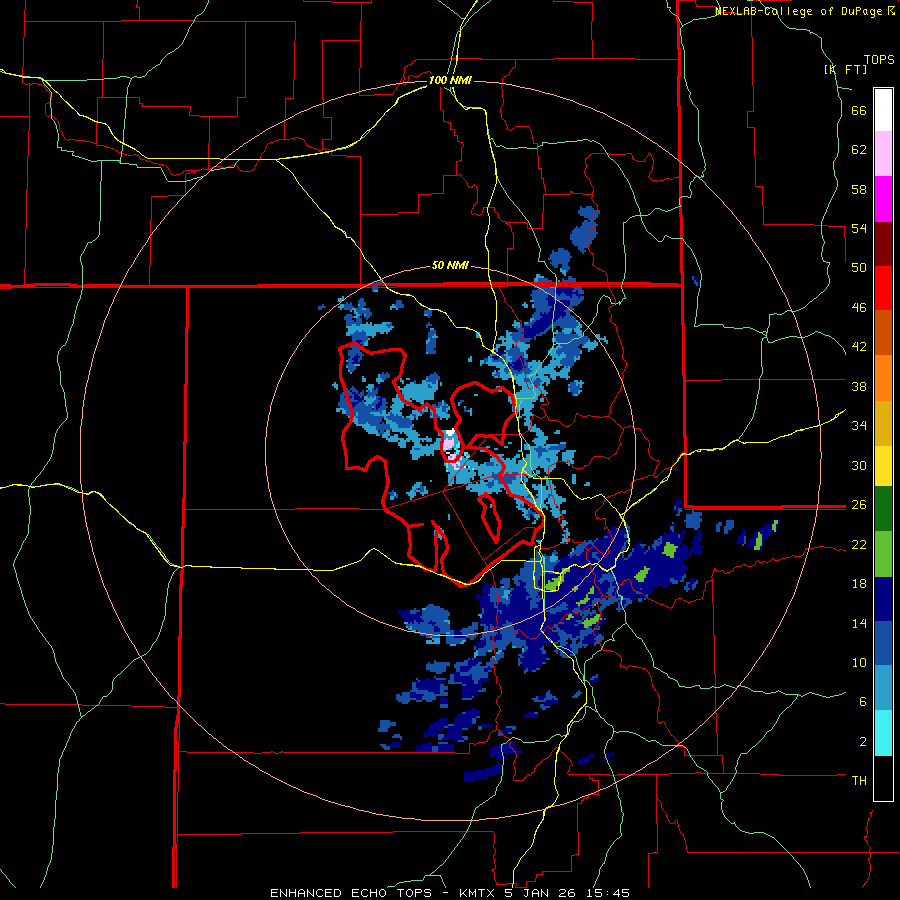Click the black TH threshold legend block
The height and width of the screenshot is (900, 900).
[x=883, y=778]
